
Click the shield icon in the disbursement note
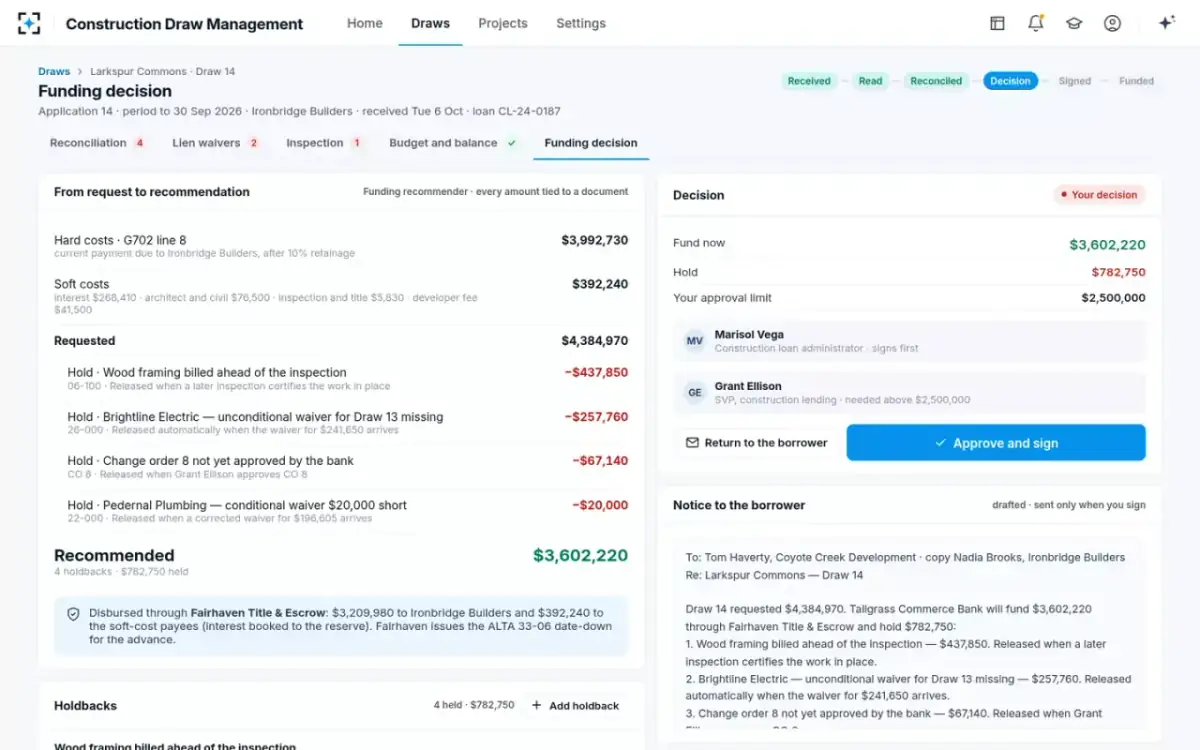[x=73, y=614]
